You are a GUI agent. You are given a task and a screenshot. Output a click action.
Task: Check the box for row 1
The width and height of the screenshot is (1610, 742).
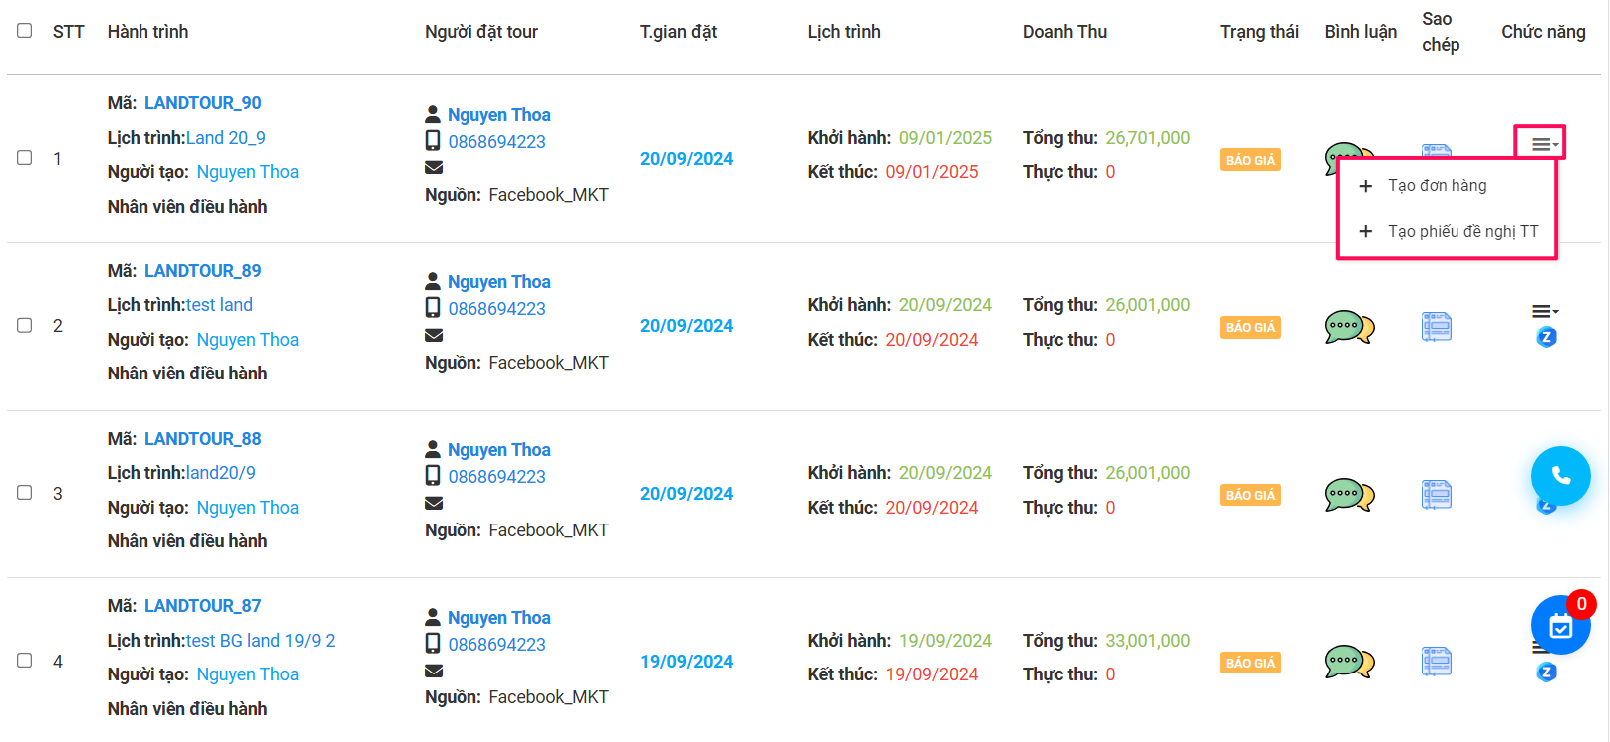[x=25, y=158]
